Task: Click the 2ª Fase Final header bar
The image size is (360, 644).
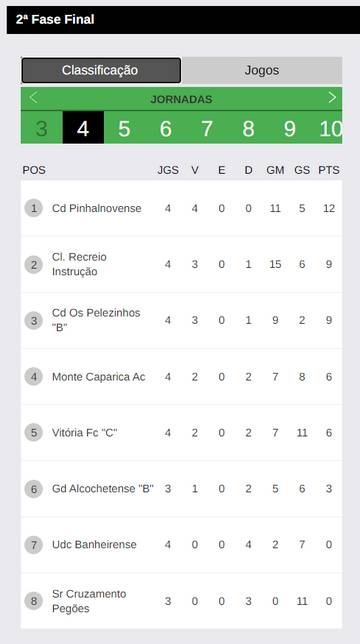Action: (183, 20)
